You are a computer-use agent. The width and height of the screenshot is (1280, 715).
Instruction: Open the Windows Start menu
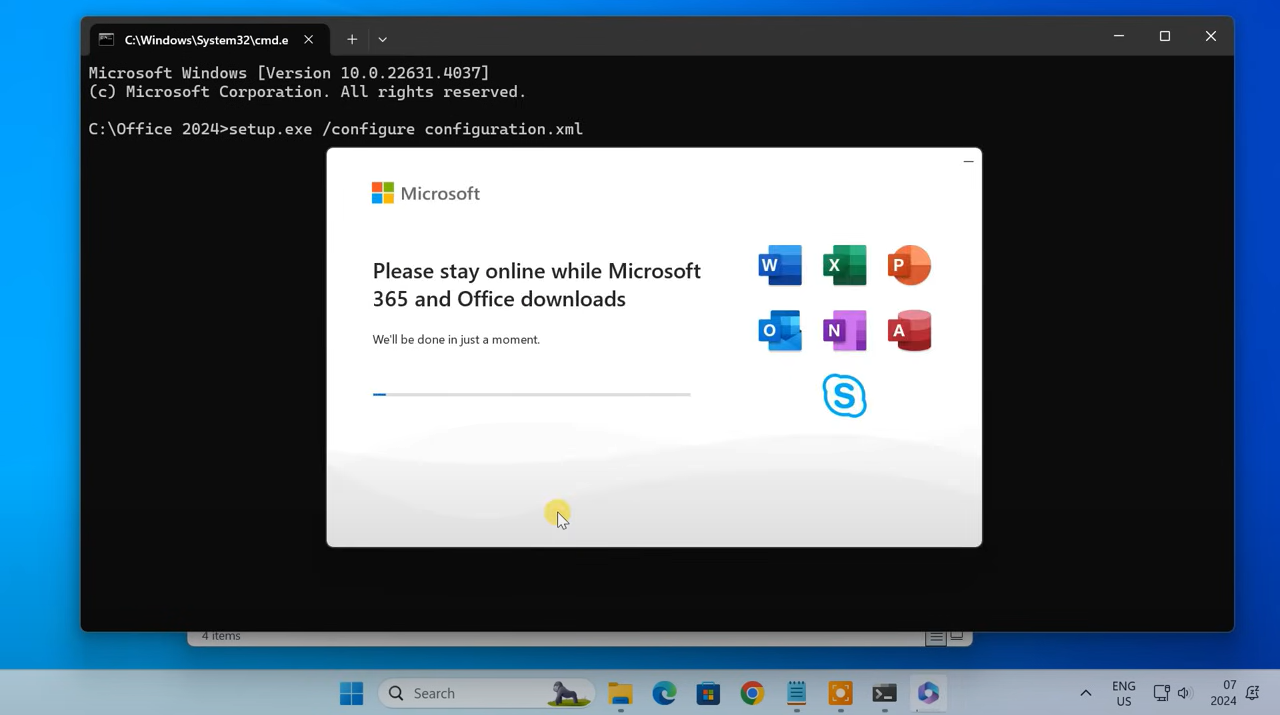tap(351, 693)
